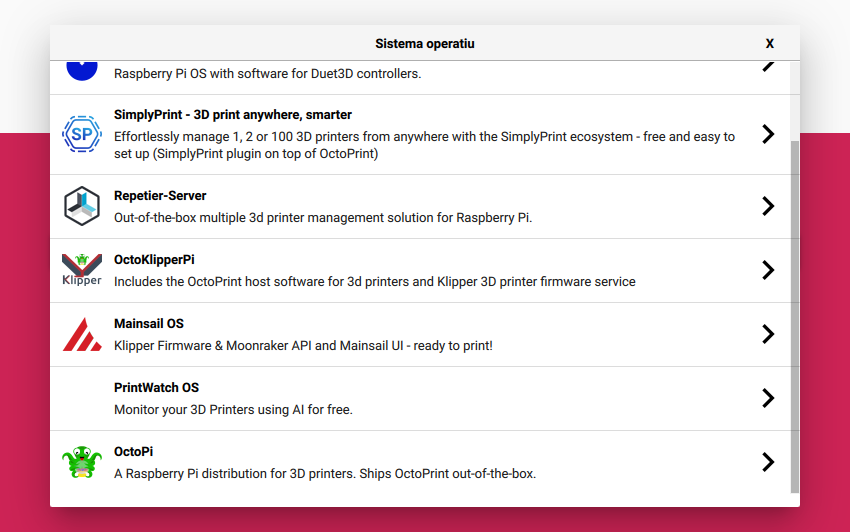Expand Mainsail OS using right arrow
Viewport: 850px width, 532px height.
coord(767,334)
